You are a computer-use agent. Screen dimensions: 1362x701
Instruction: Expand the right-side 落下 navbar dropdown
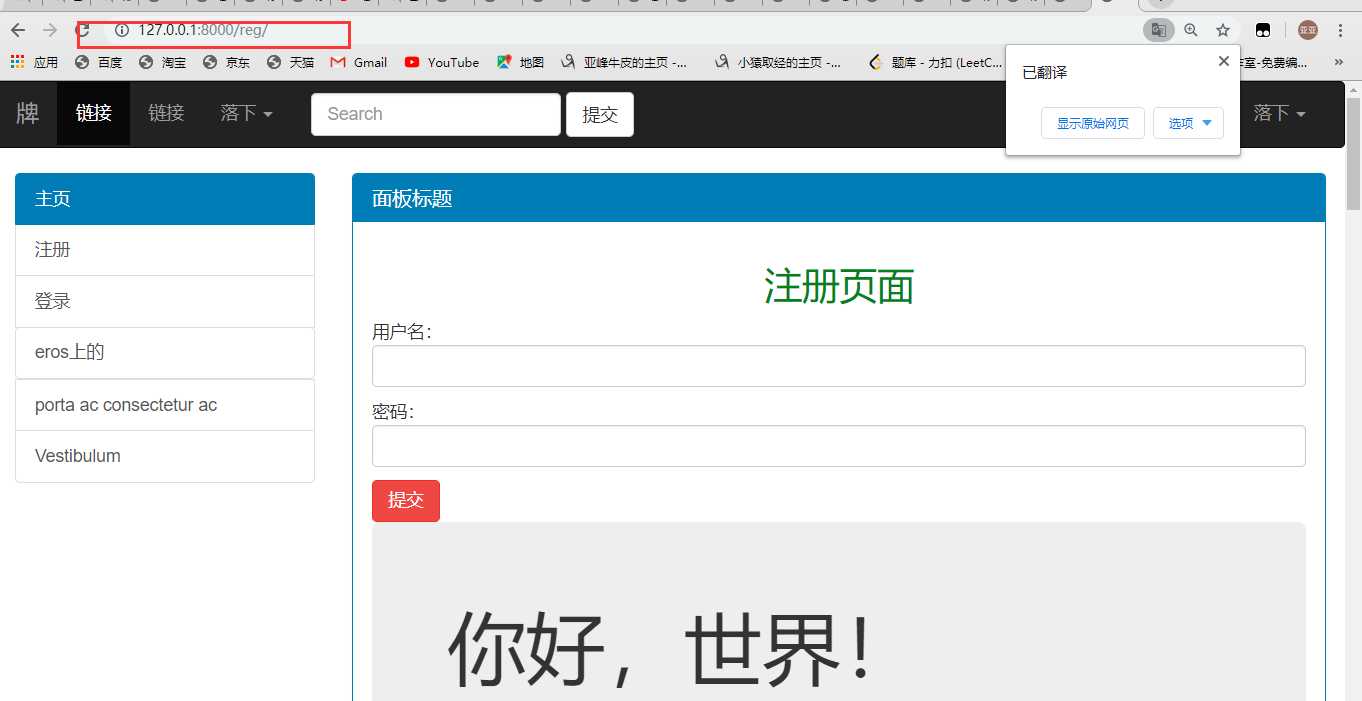pos(1279,113)
